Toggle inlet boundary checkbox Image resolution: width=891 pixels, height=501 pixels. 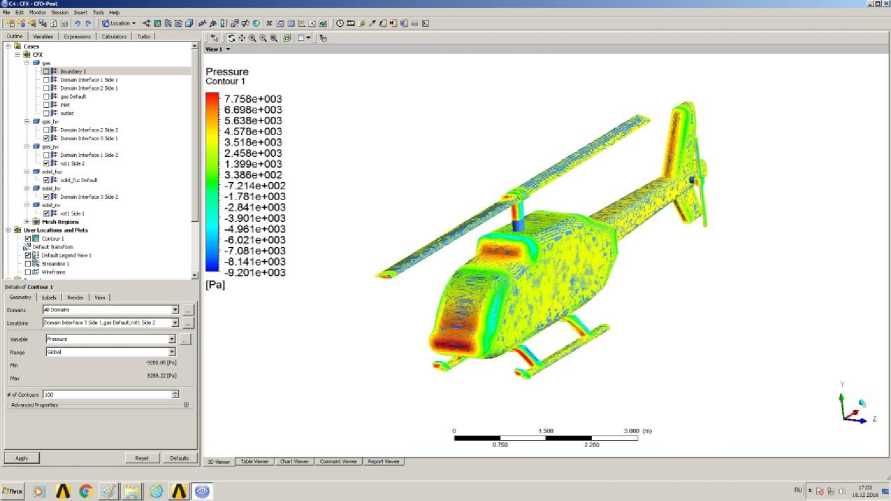46,105
